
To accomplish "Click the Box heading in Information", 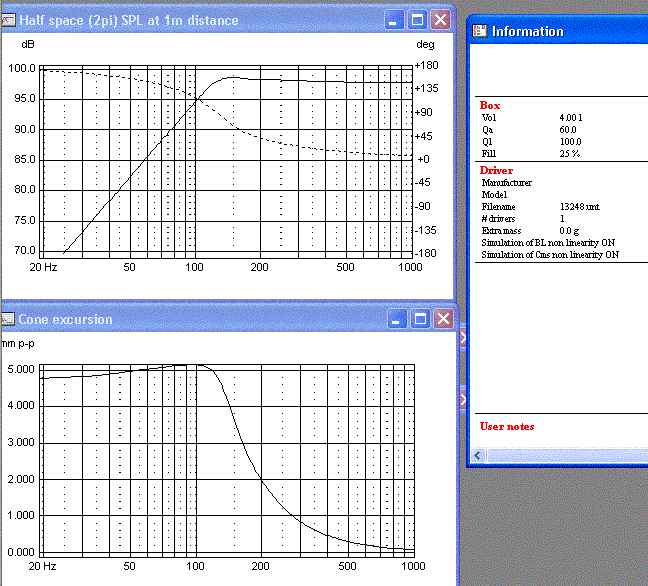I will click(x=490, y=105).
